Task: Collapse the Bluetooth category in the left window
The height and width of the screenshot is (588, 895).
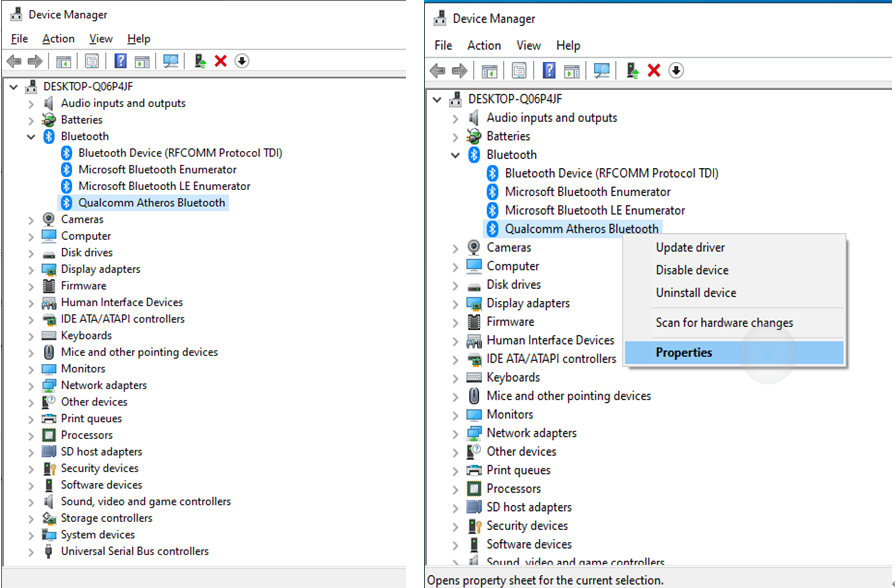Action: coord(31,137)
